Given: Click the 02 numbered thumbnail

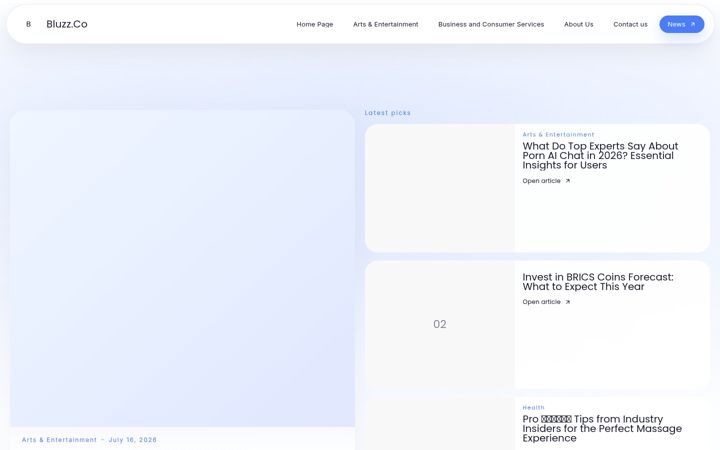Looking at the screenshot, I should pos(439,324).
